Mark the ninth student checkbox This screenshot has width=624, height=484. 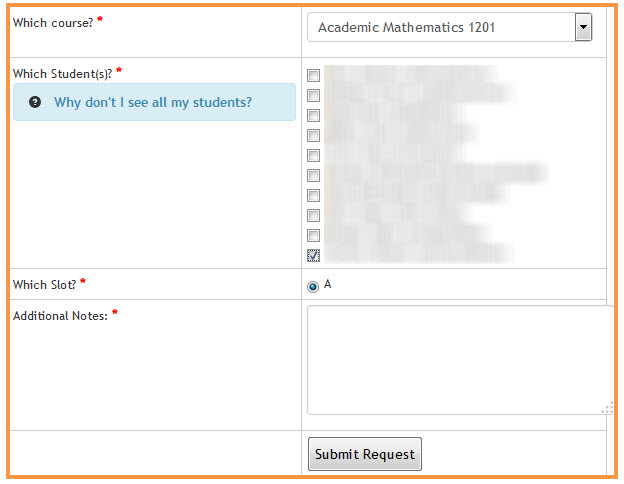[314, 235]
